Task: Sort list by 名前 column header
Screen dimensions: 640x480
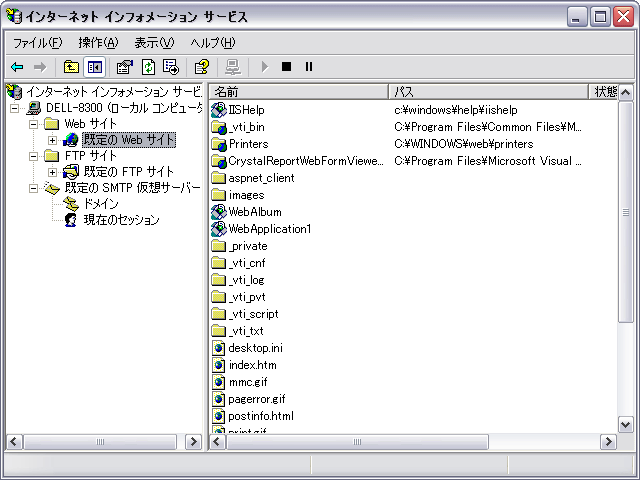Action: click(298, 92)
